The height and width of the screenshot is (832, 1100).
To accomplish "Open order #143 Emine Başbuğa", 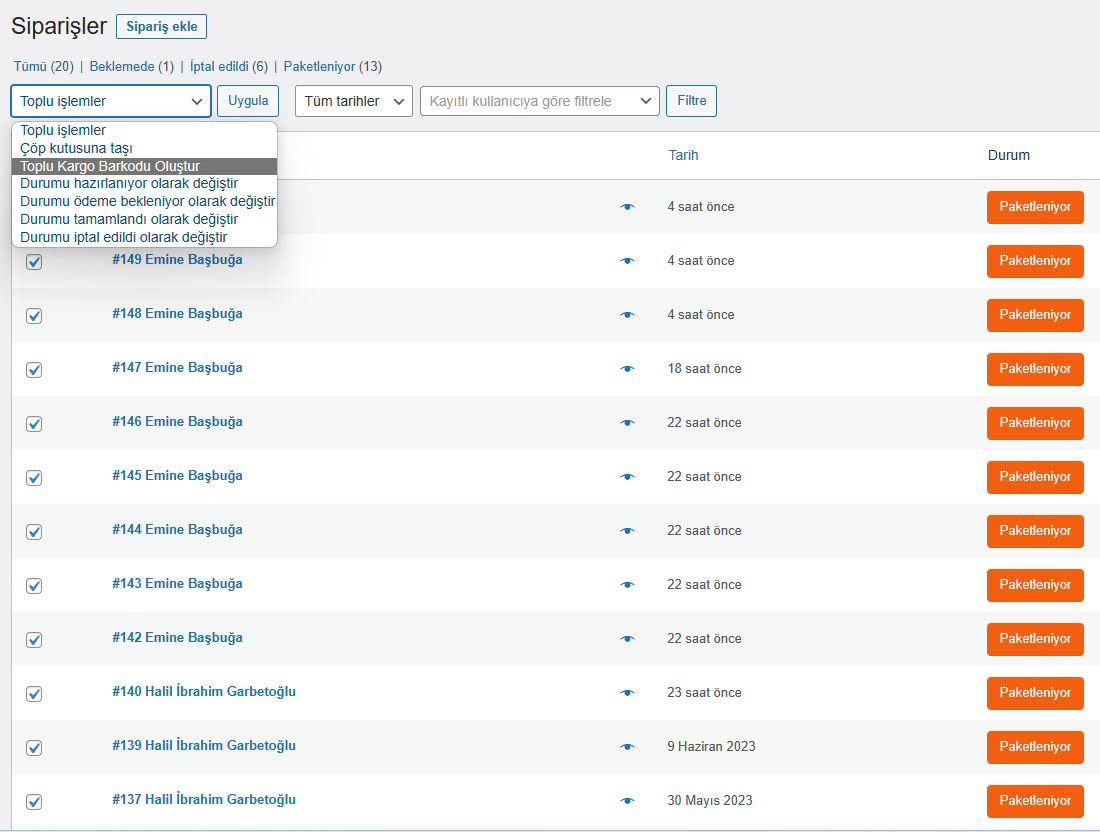I will [177, 584].
